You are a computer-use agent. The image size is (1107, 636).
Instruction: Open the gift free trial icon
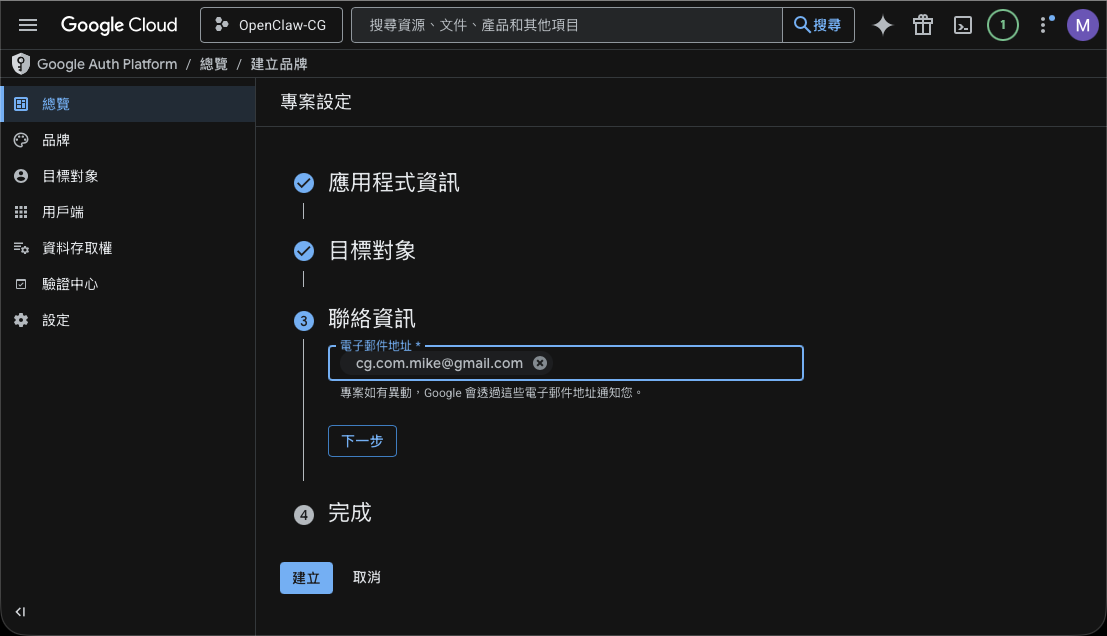(922, 25)
